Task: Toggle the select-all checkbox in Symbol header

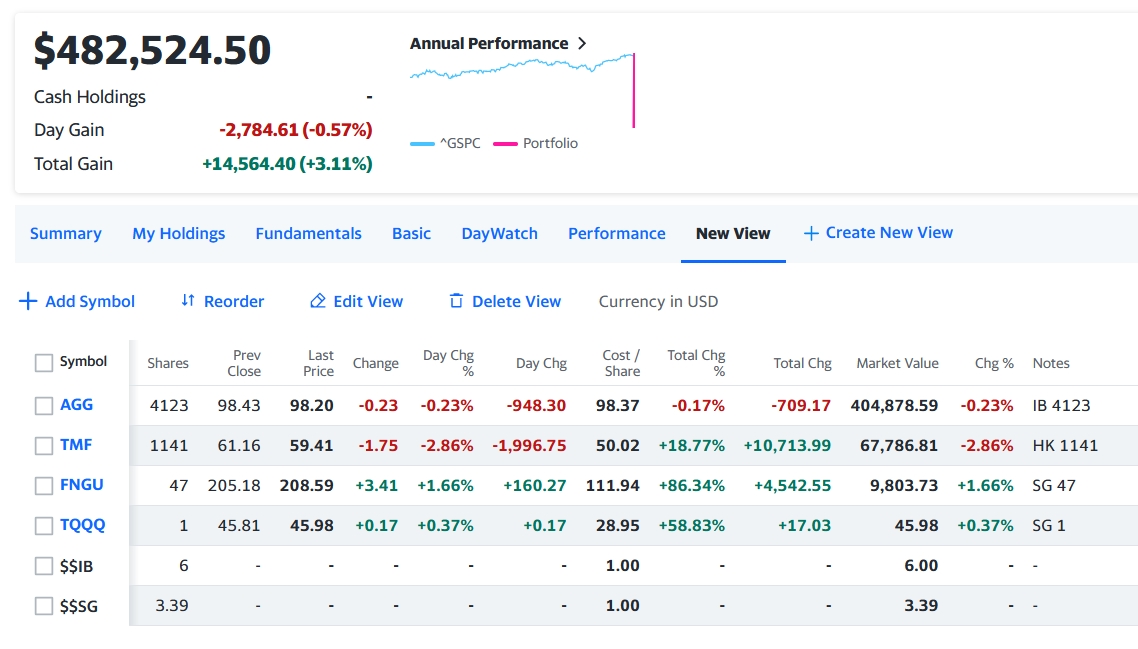Action: [44, 363]
